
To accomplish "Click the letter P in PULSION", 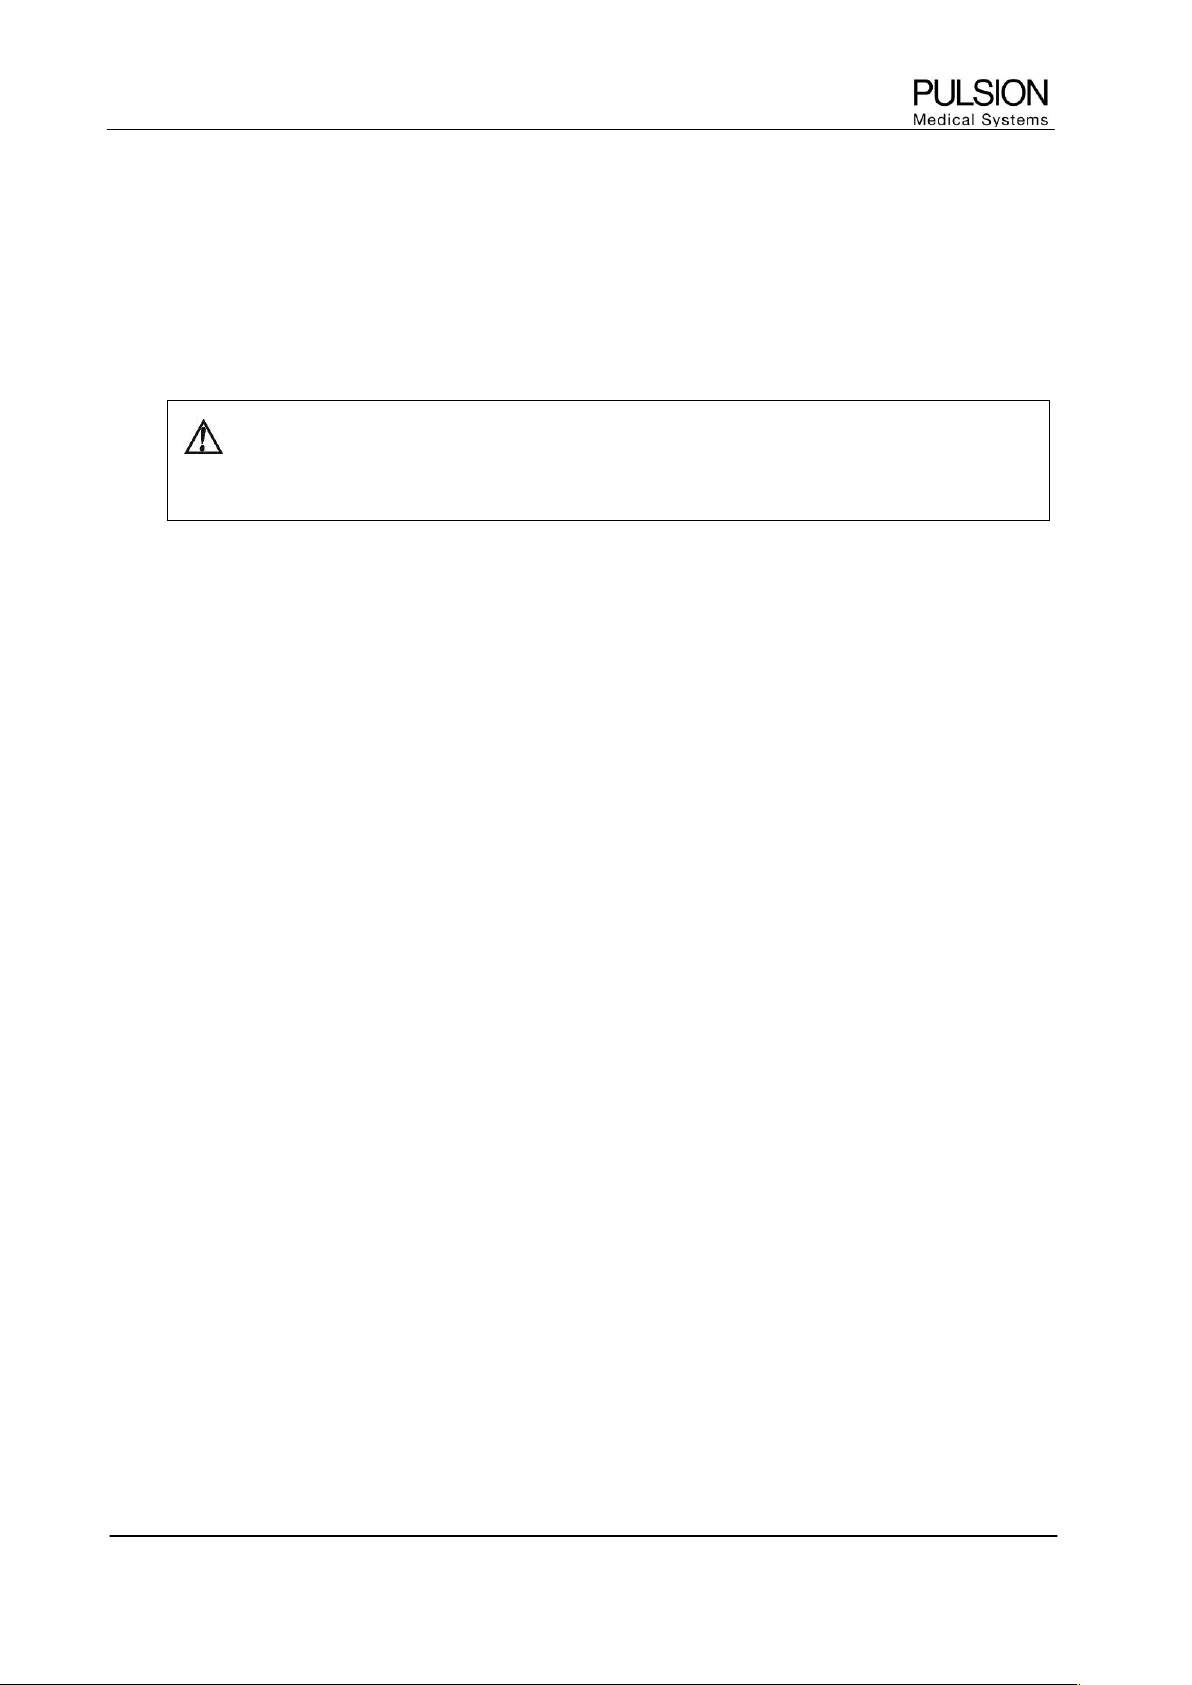I will pyautogui.click(x=923, y=94).
